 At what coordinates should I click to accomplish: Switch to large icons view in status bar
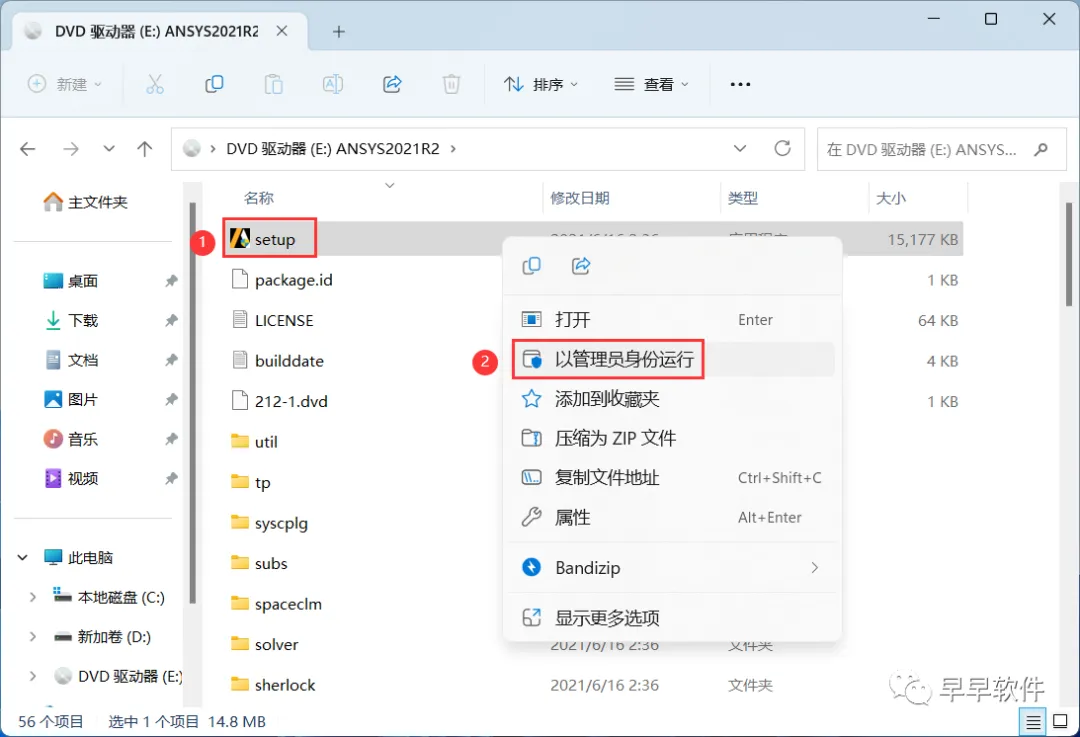[1061, 722]
